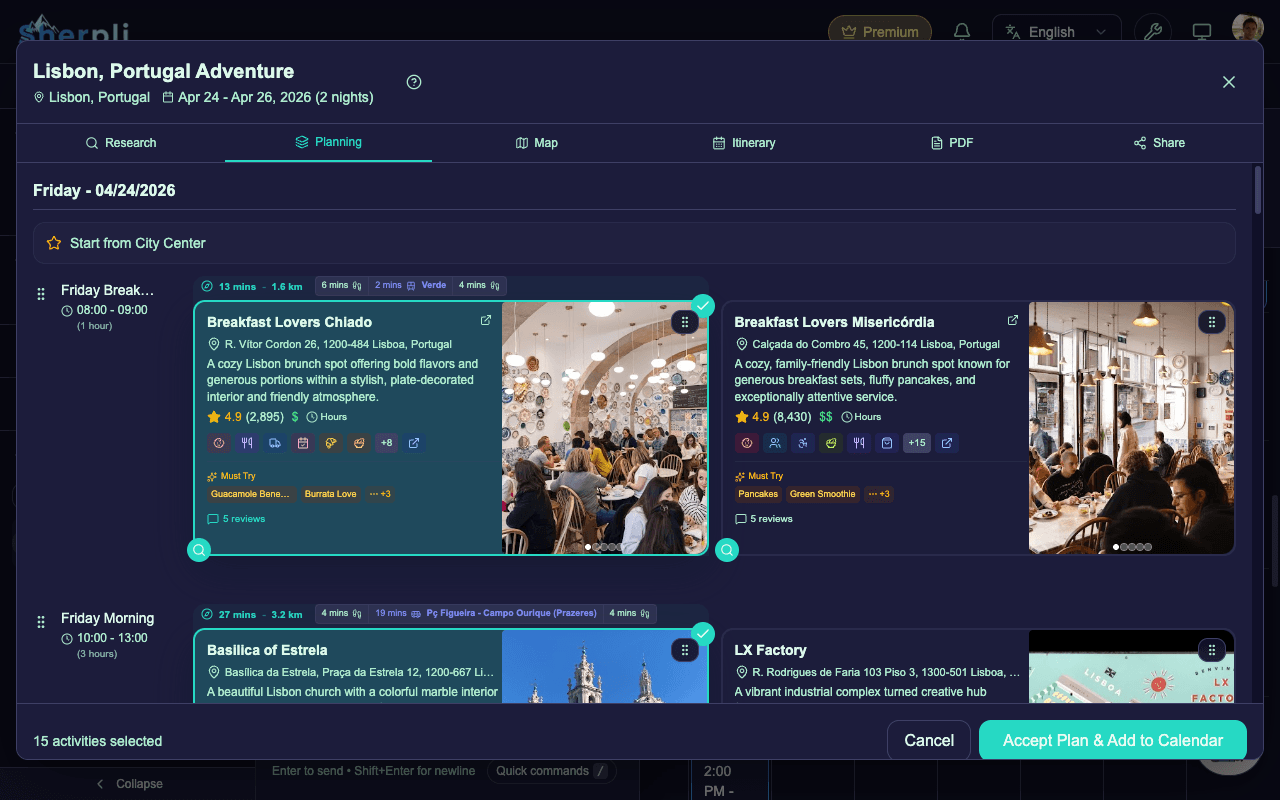Image resolution: width=1280 pixels, height=800 pixels.
Task: Click the salad bowl icon on Misericórdia card
Action: (830, 443)
